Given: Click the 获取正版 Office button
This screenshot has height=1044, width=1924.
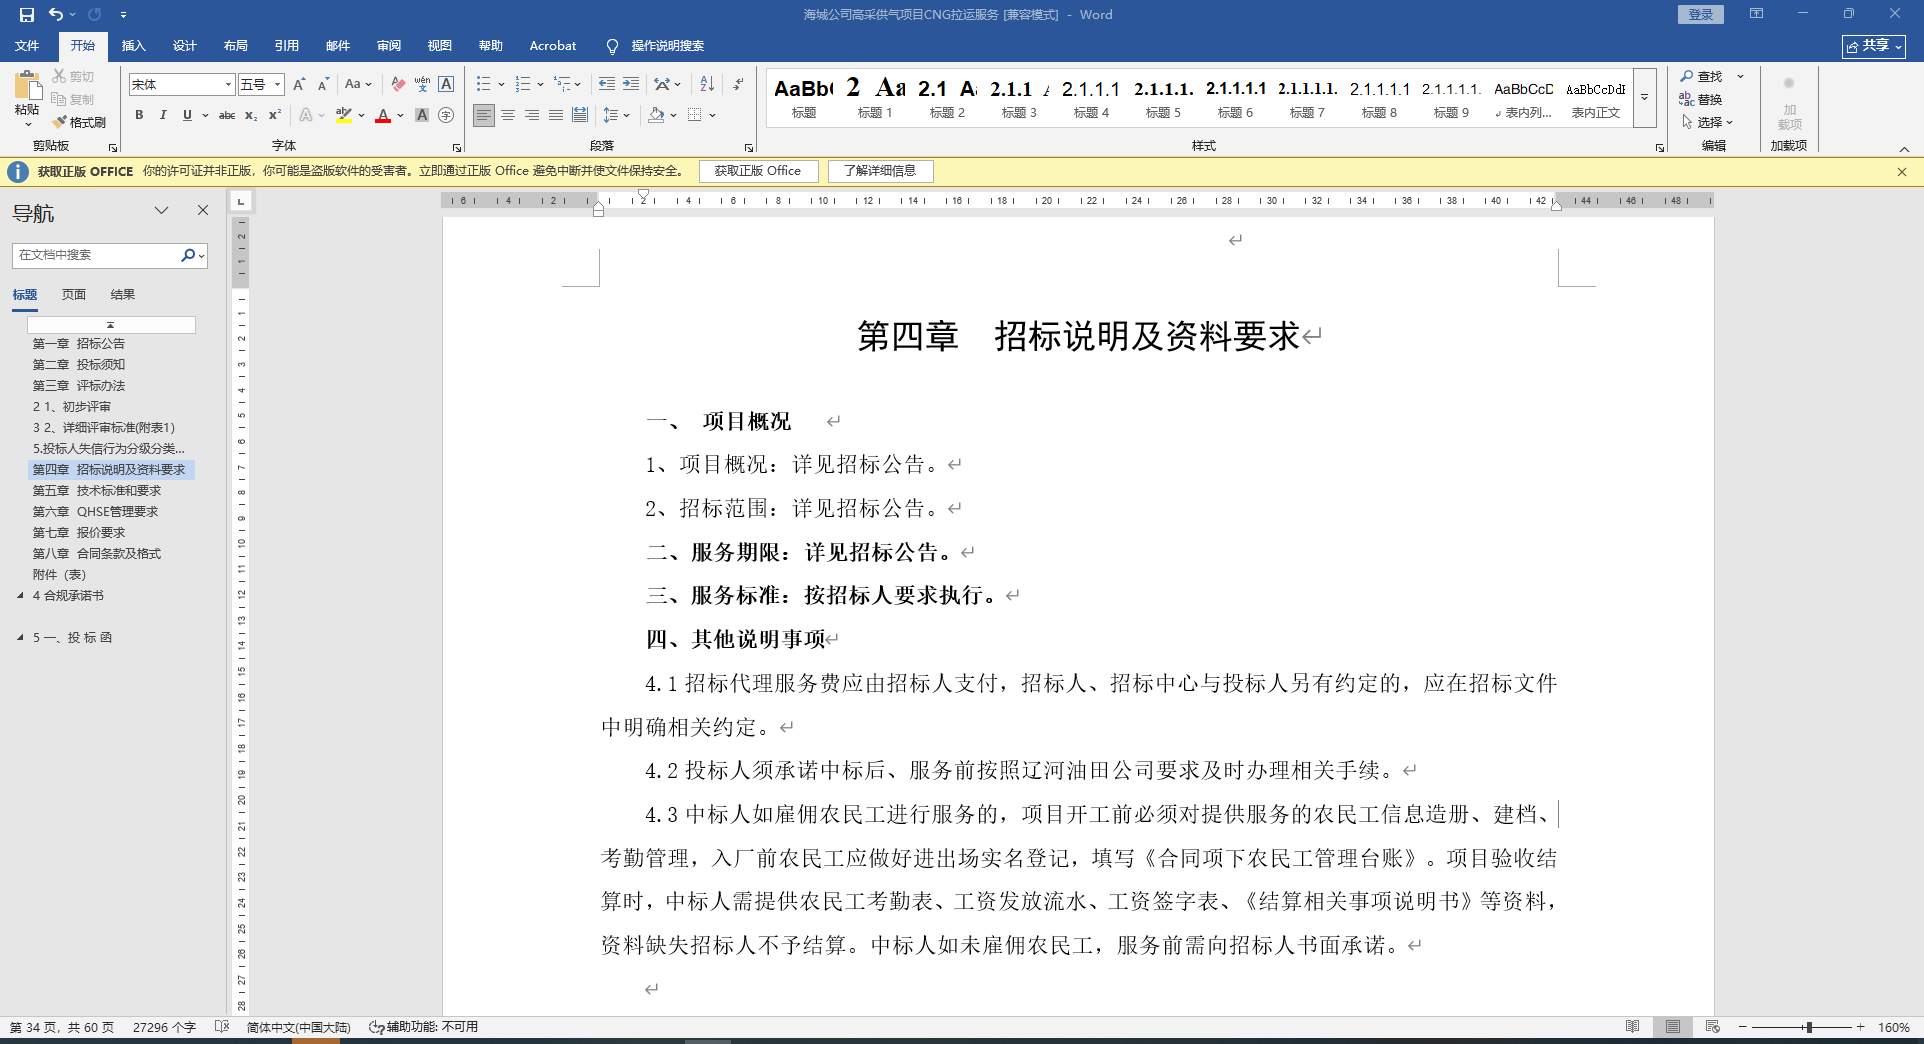Looking at the screenshot, I should click(x=757, y=171).
